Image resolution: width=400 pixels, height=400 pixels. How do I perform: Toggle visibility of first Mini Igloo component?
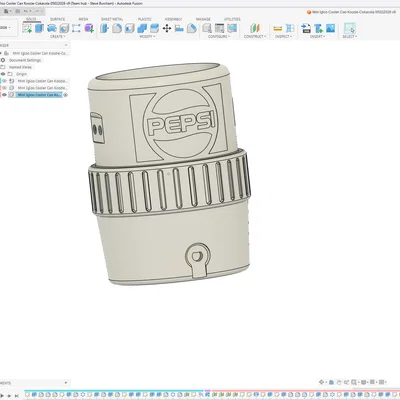(4, 81)
